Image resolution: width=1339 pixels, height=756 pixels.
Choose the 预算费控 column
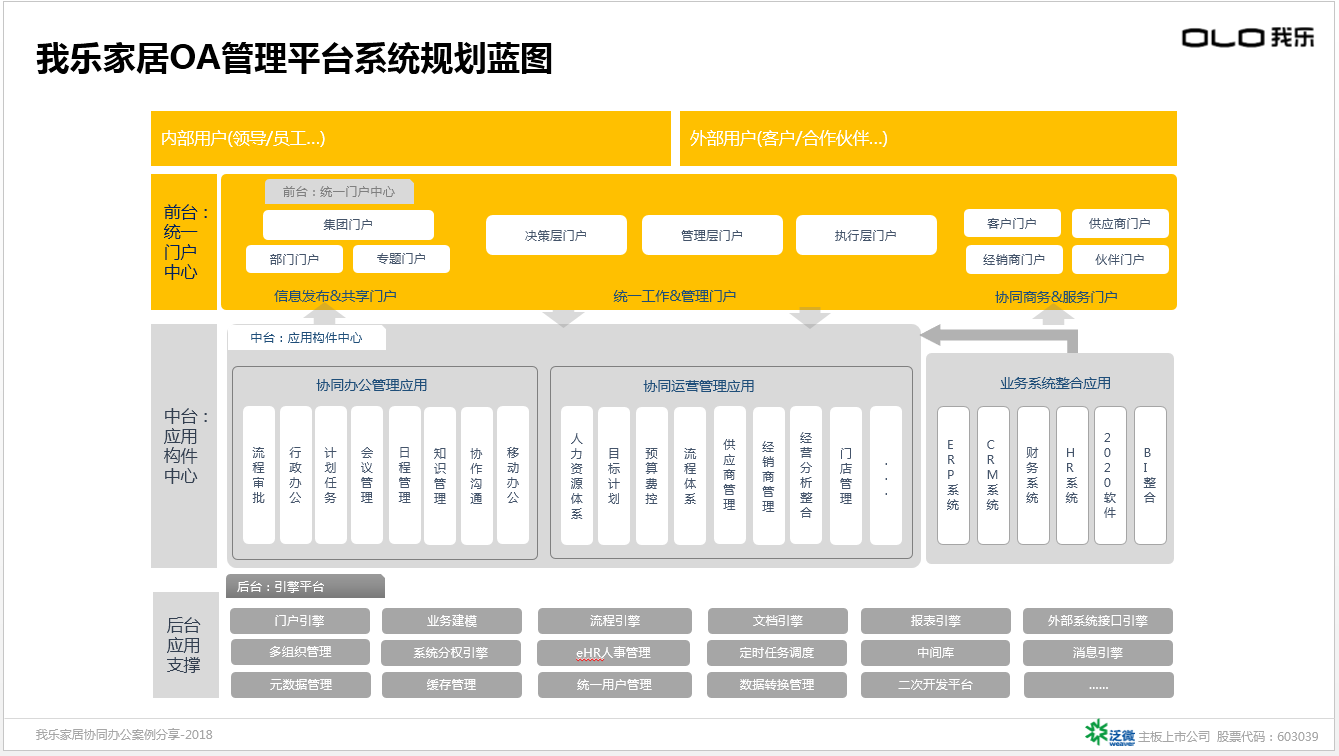[x=652, y=475]
